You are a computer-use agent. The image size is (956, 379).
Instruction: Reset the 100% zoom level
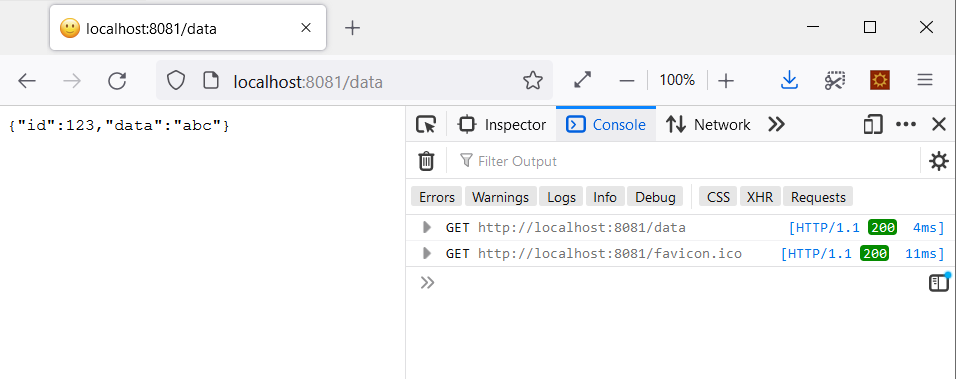(677, 80)
